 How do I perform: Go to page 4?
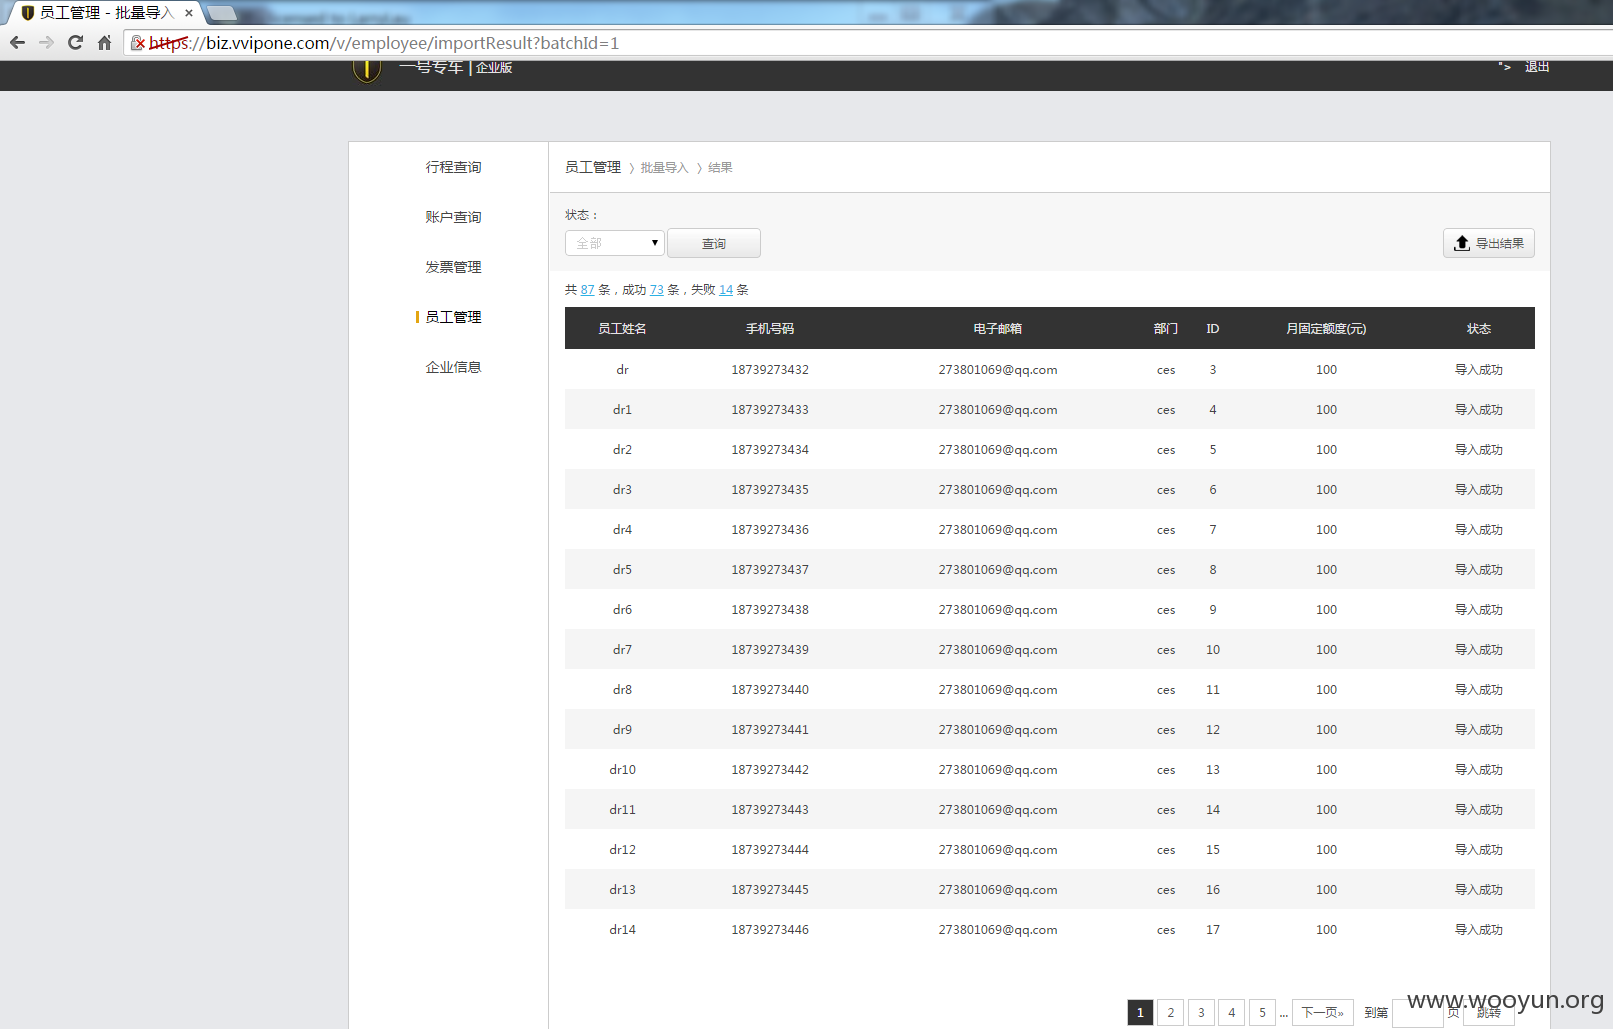pyautogui.click(x=1232, y=1012)
